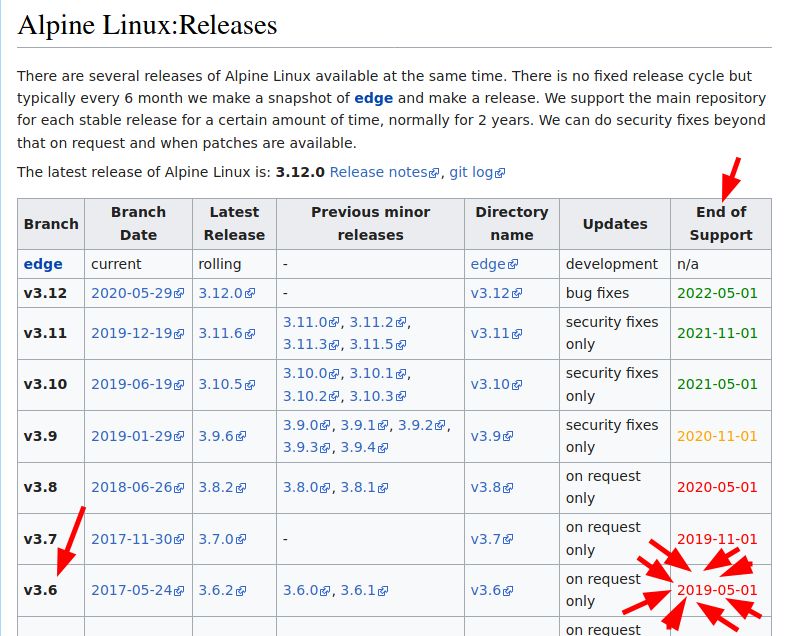The height and width of the screenshot is (636, 786).
Task: Open branch date 2018-06-26 link
Action: click(137, 487)
